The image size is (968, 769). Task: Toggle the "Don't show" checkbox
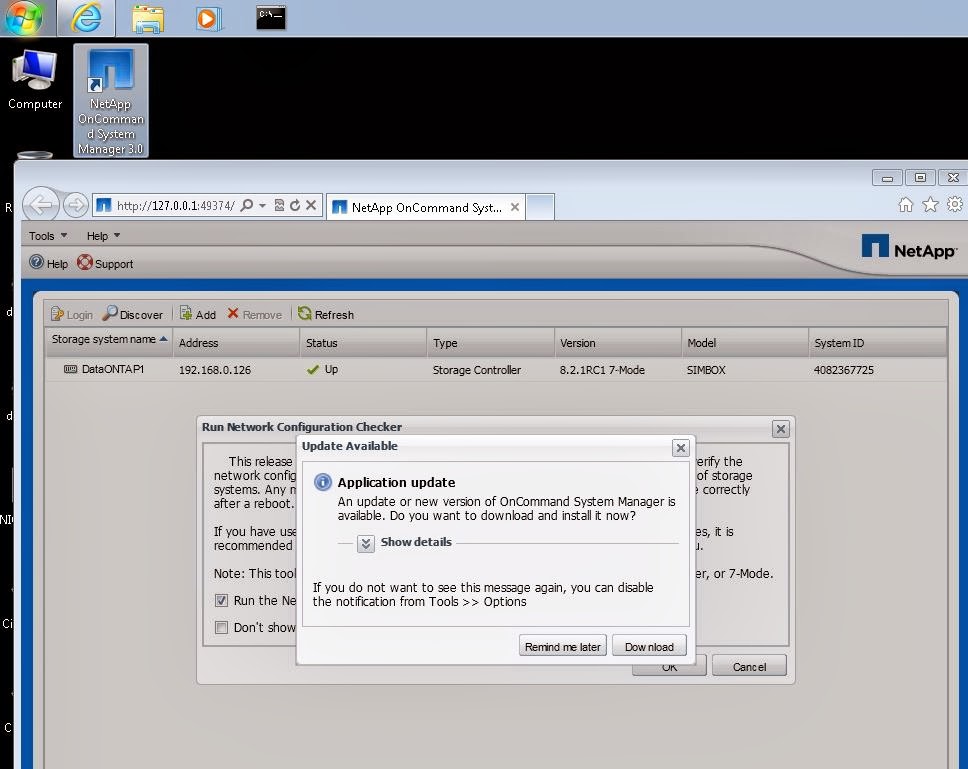221,627
